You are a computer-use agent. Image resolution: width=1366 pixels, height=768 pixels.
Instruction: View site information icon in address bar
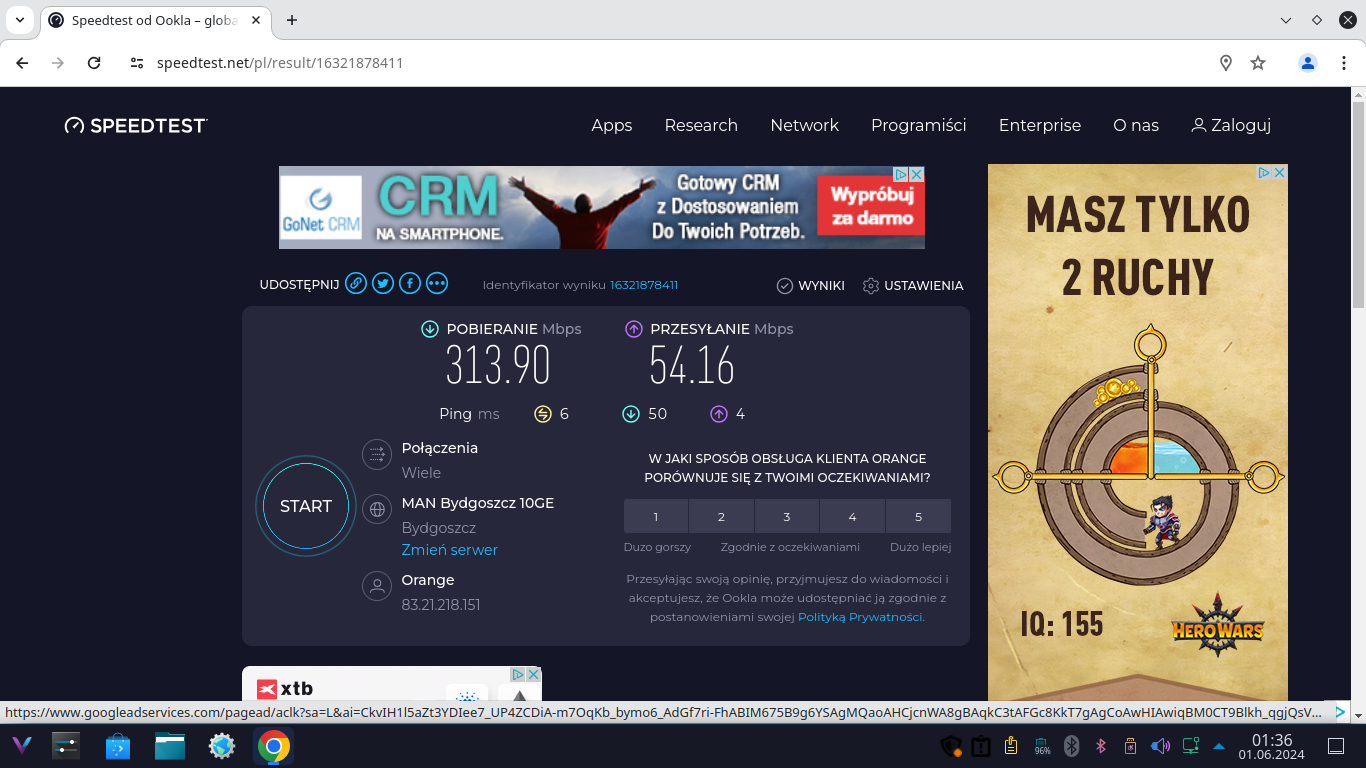tap(138, 63)
